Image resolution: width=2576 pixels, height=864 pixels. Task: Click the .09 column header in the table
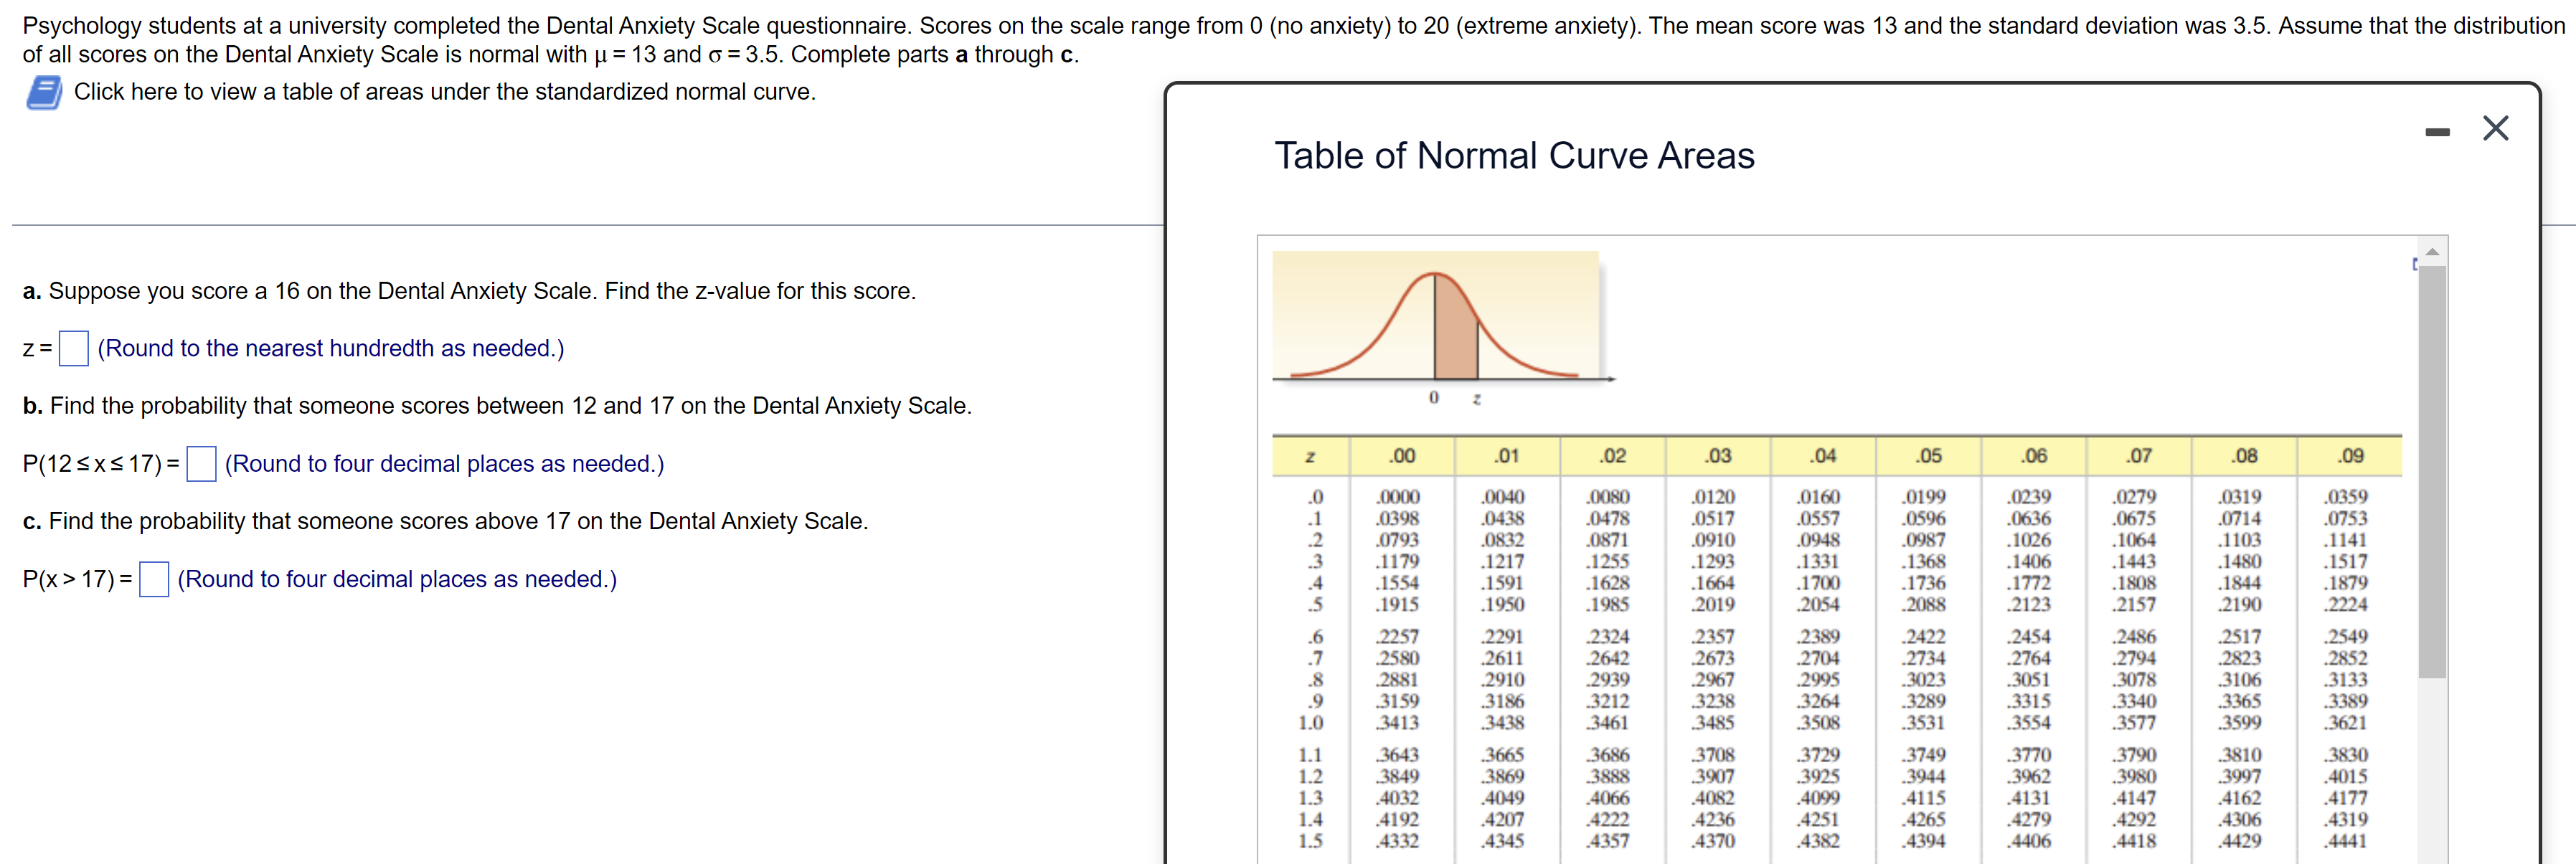(x=2350, y=456)
